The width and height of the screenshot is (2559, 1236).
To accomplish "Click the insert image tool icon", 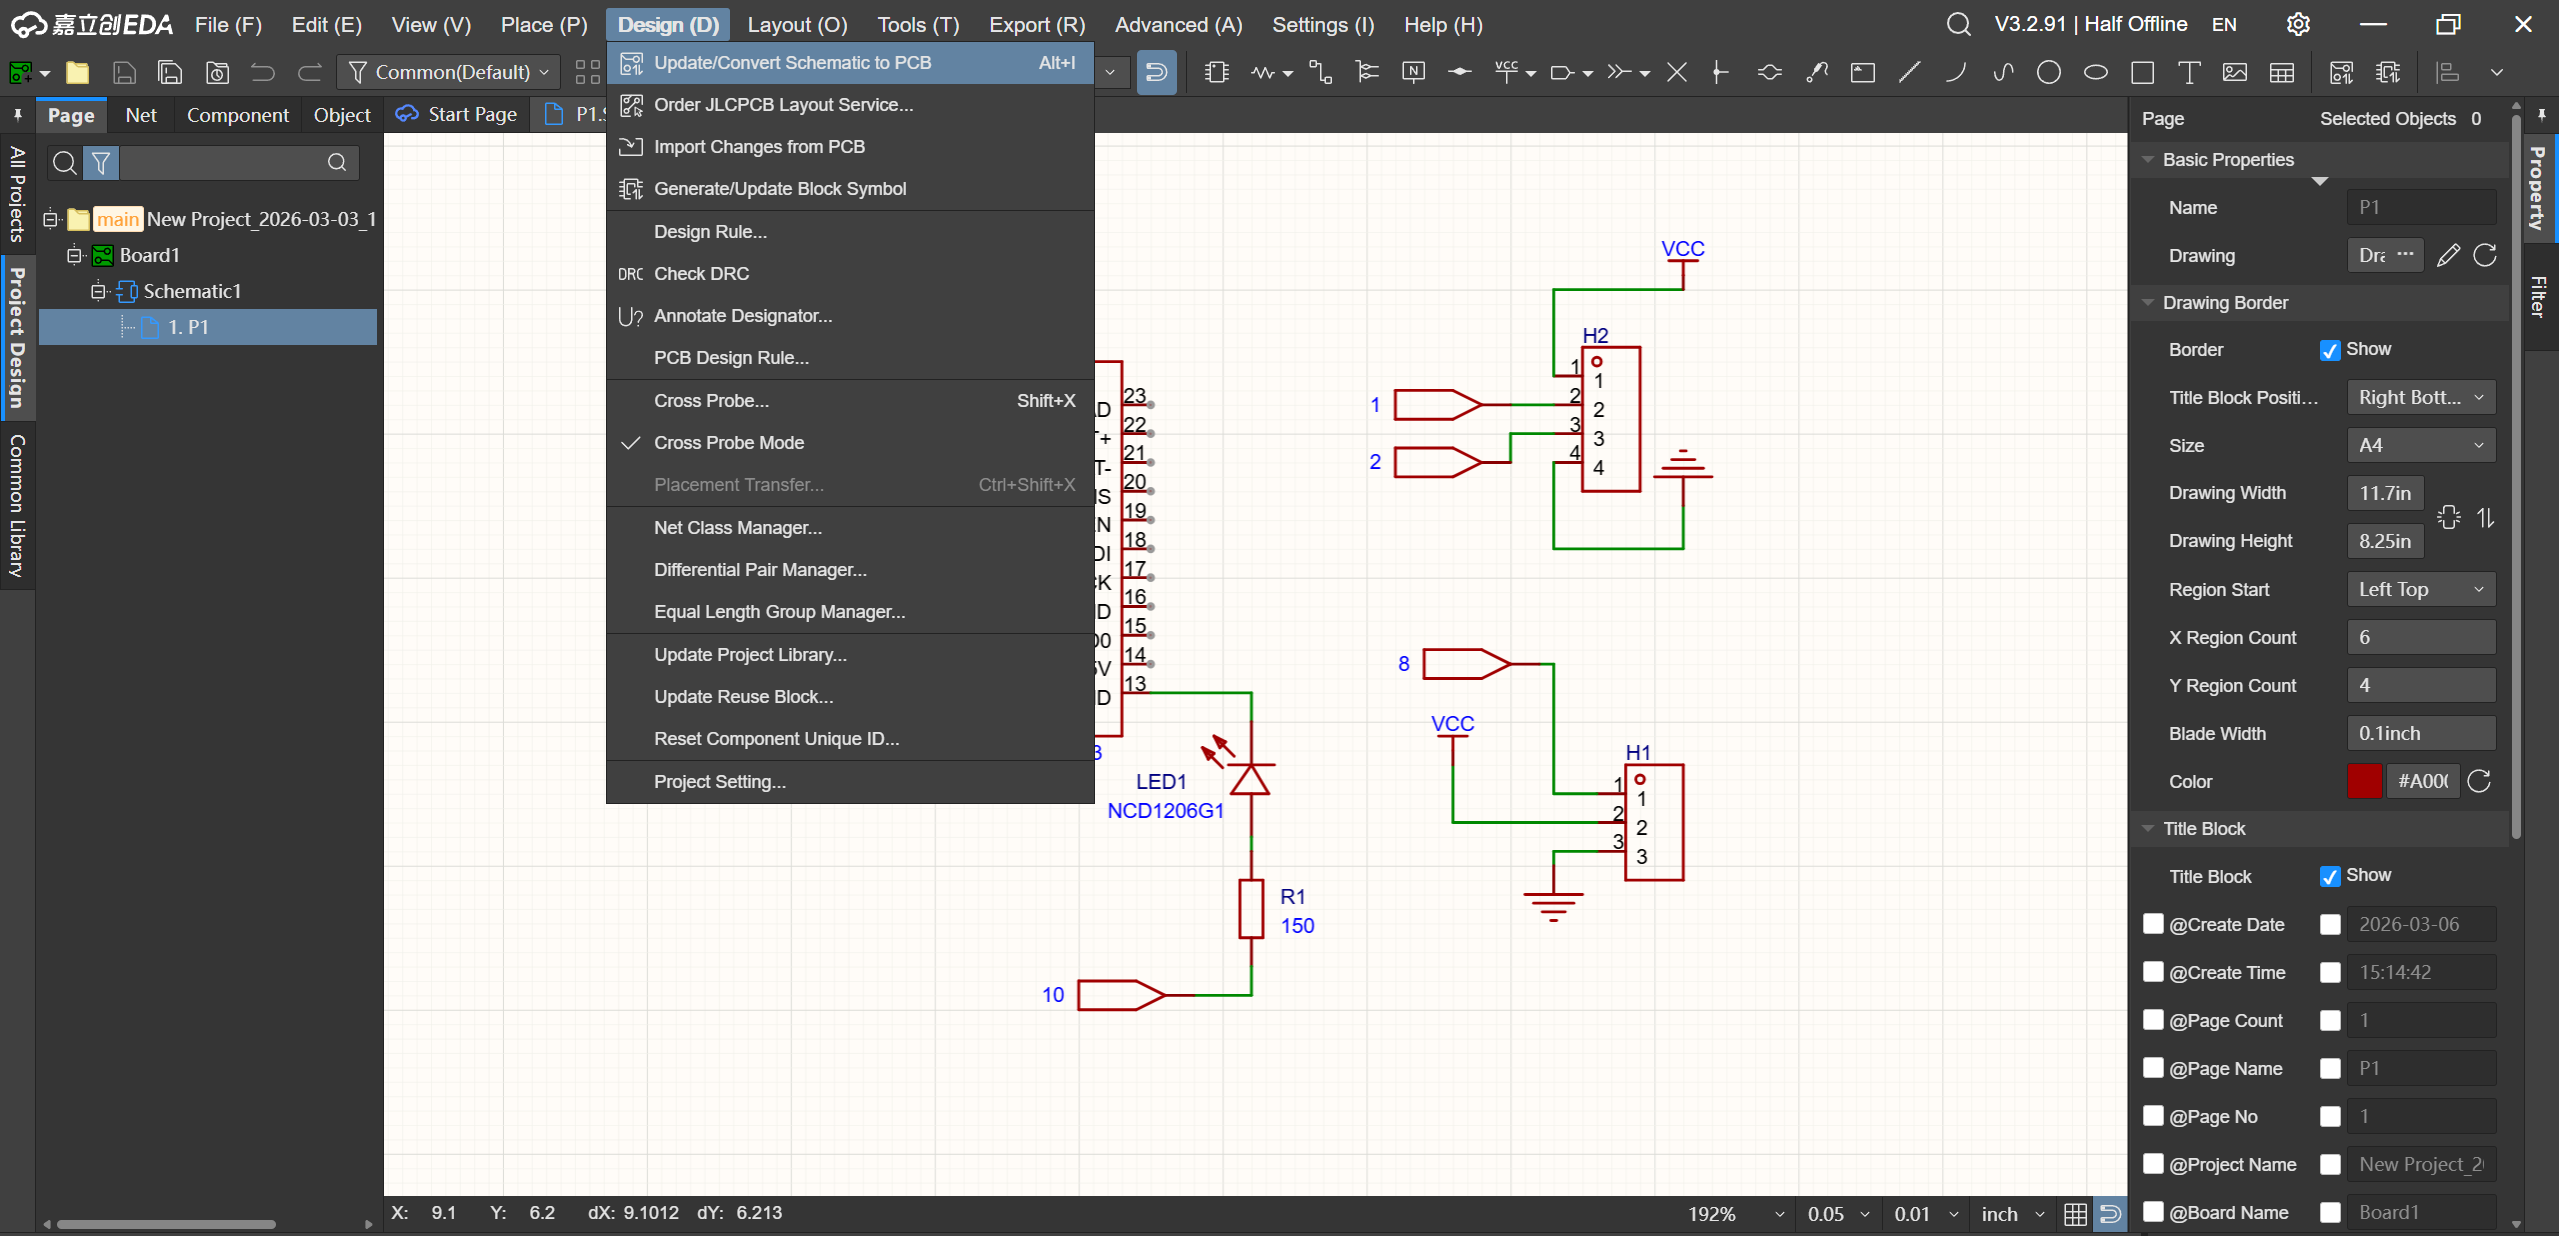I will point(2234,72).
